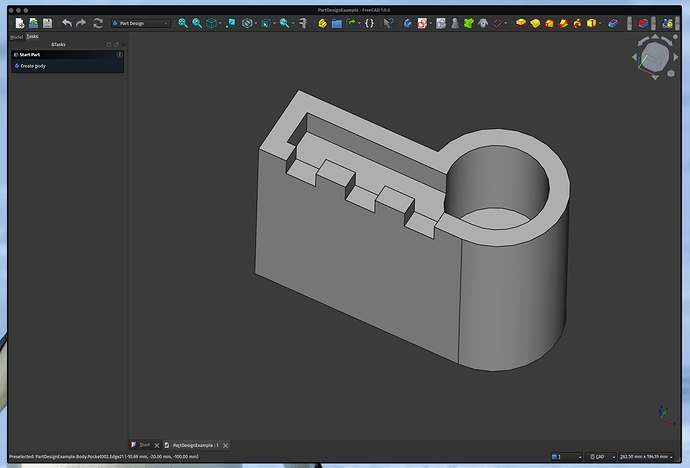The height and width of the screenshot is (468, 690).
Task: Click the Create body link
Action: click(x=33, y=66)
